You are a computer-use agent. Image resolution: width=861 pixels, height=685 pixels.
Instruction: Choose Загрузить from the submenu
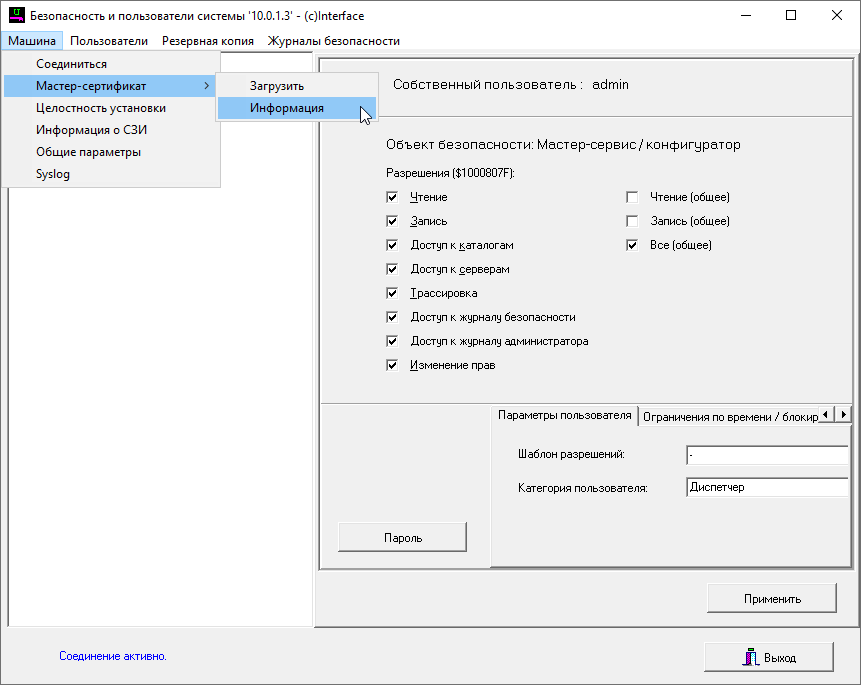(x=276, y=86)
